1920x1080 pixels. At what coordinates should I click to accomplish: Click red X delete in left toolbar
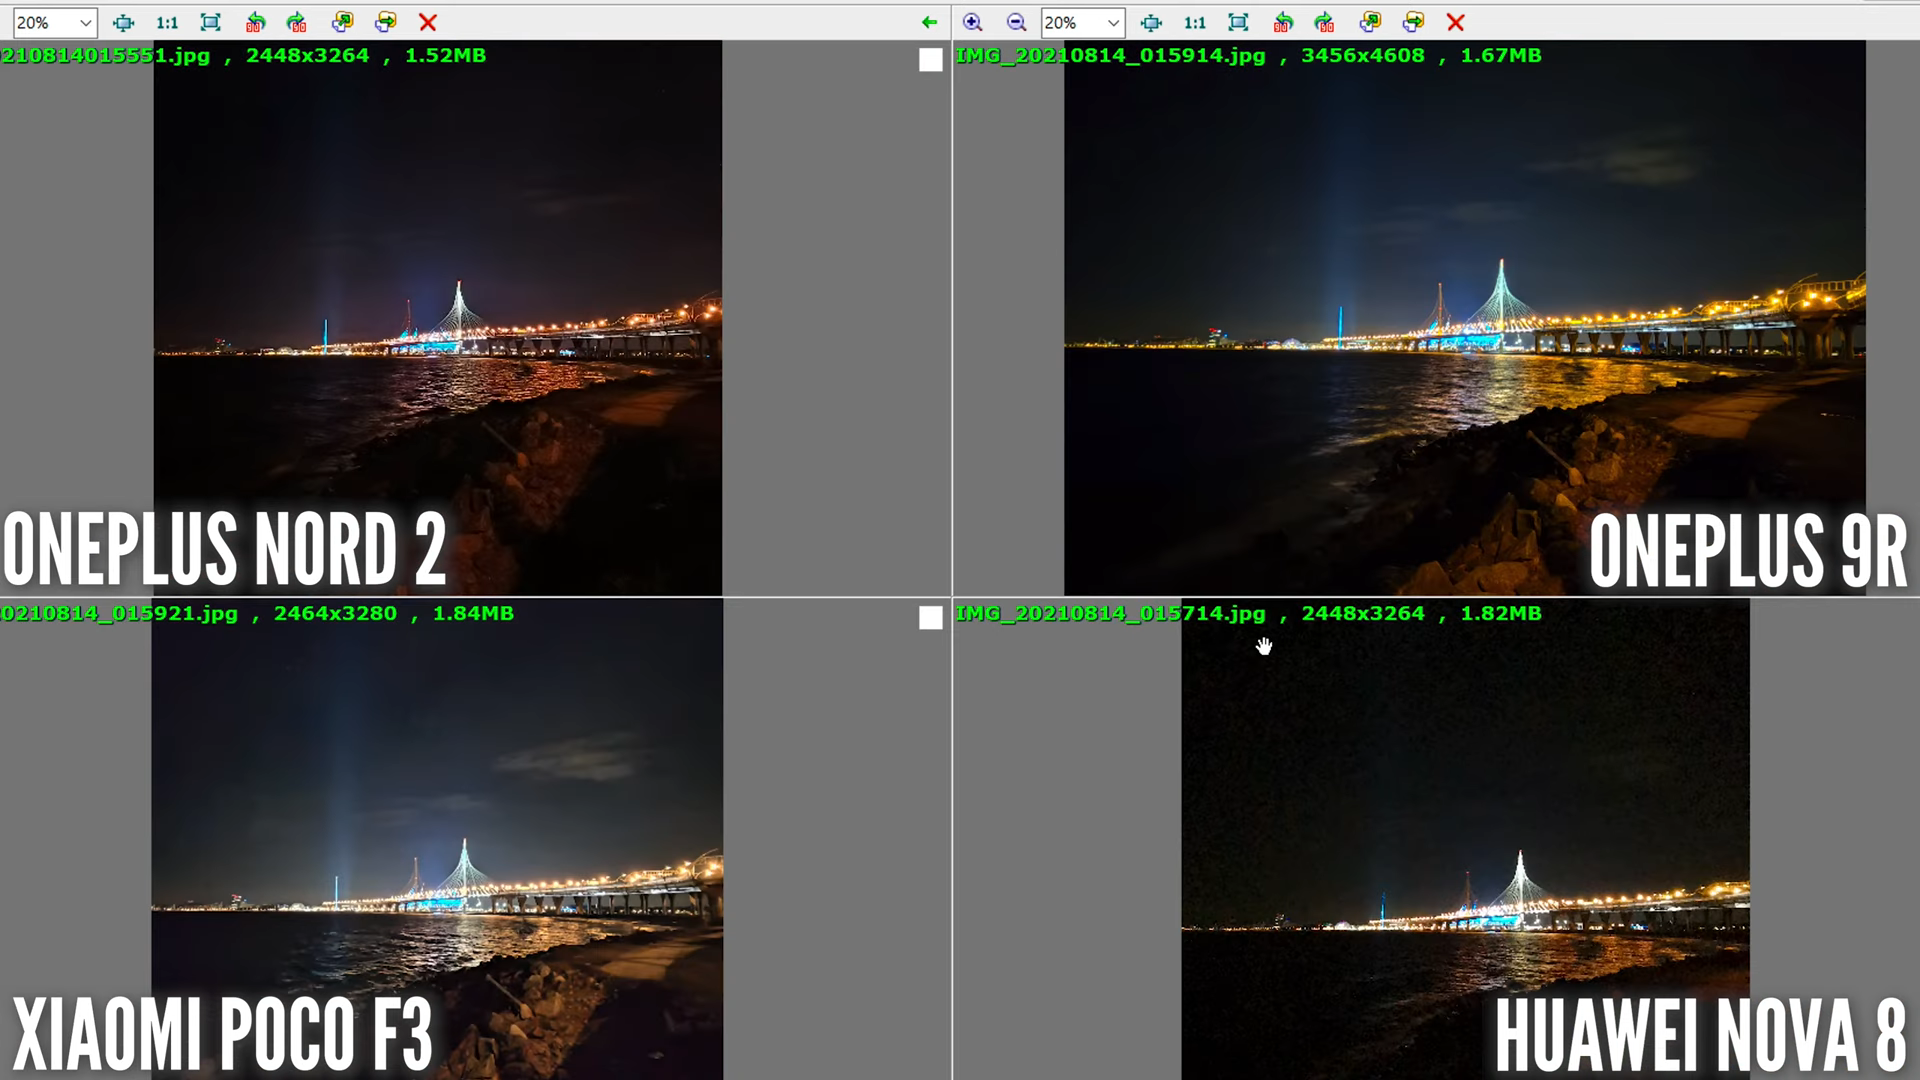click(x=428, y=22)
